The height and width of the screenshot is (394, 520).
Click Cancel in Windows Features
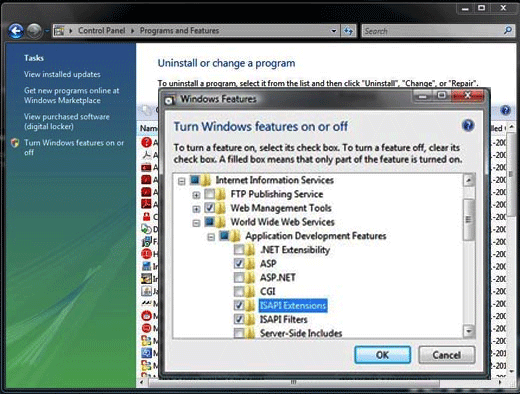coord(447,355)
